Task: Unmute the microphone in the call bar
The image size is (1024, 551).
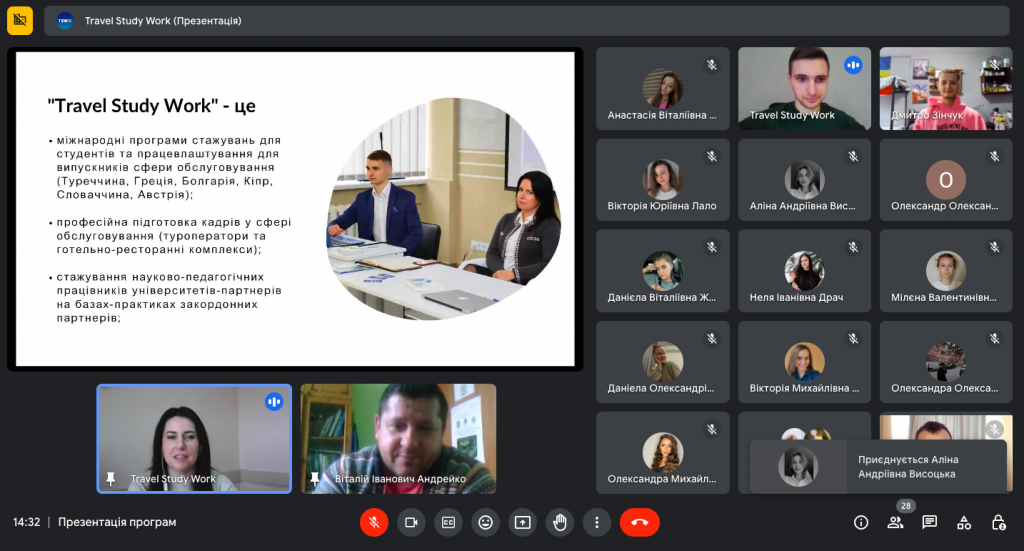Action: pyautogui.click(x=374, y=522)
